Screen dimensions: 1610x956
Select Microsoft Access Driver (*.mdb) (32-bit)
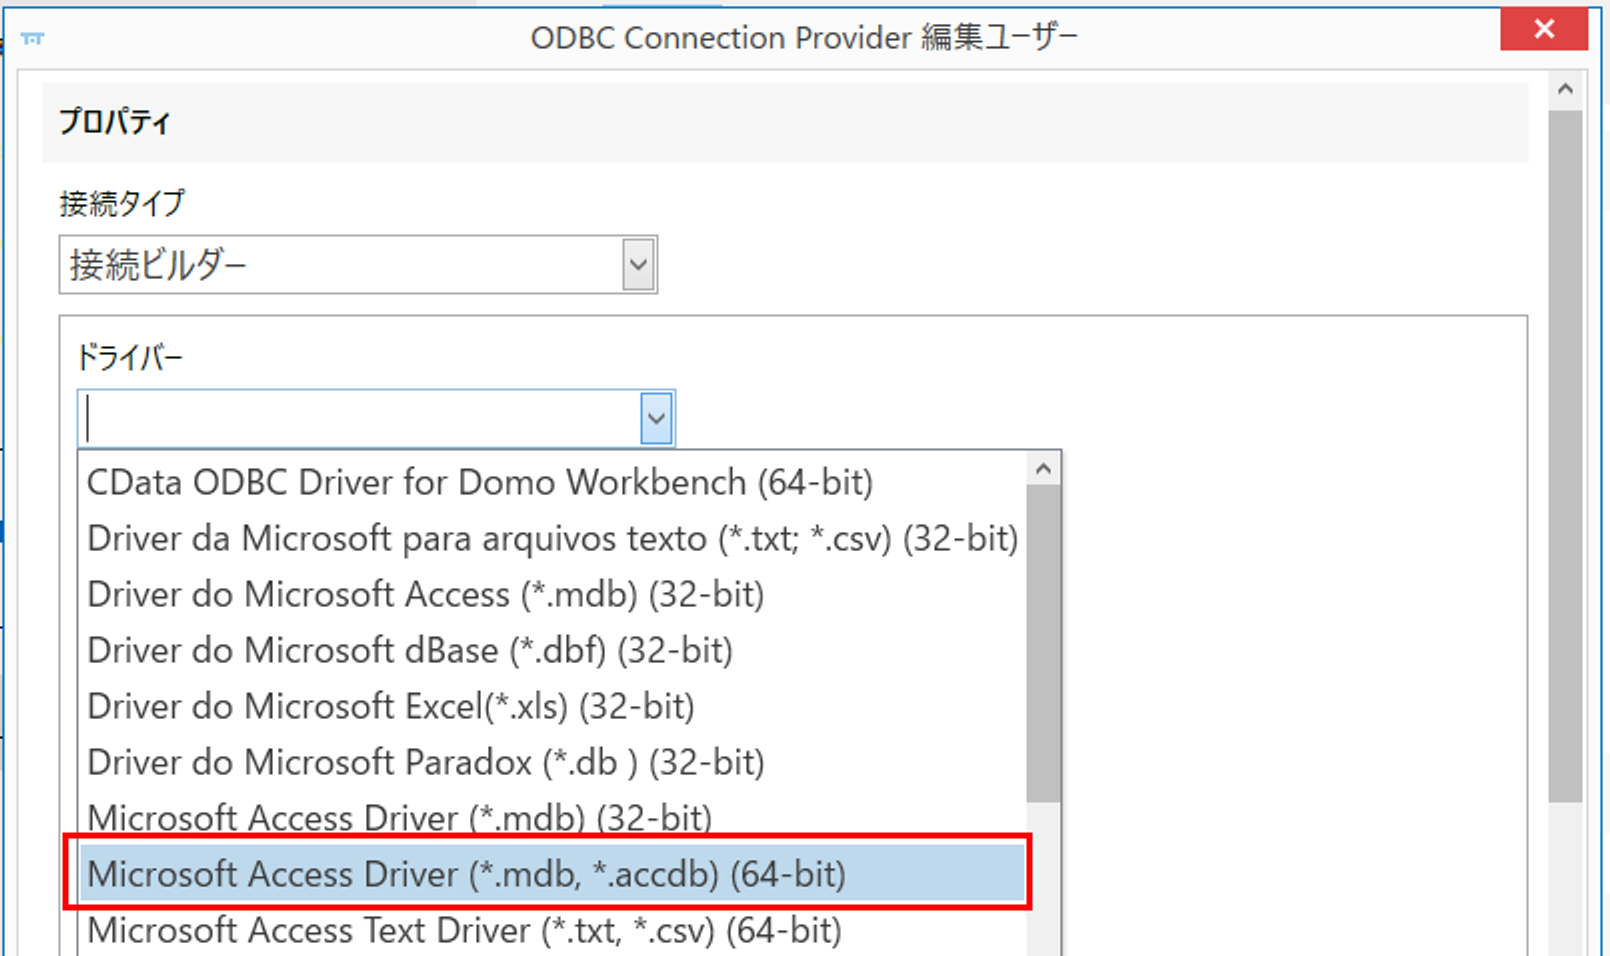point(553,816)
